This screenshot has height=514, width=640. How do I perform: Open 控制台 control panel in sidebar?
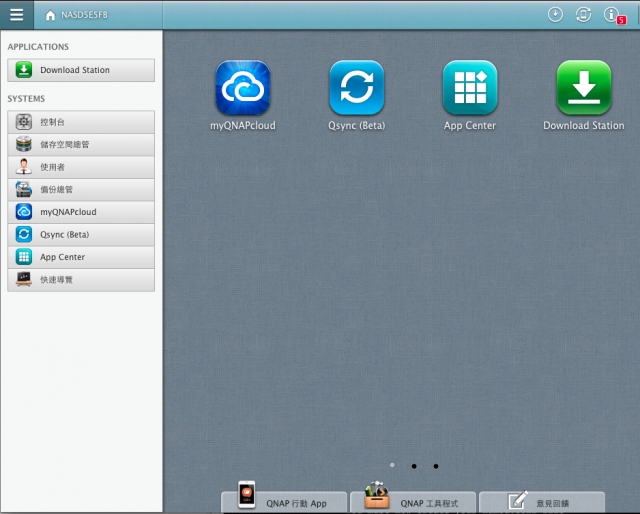[81, 122]
